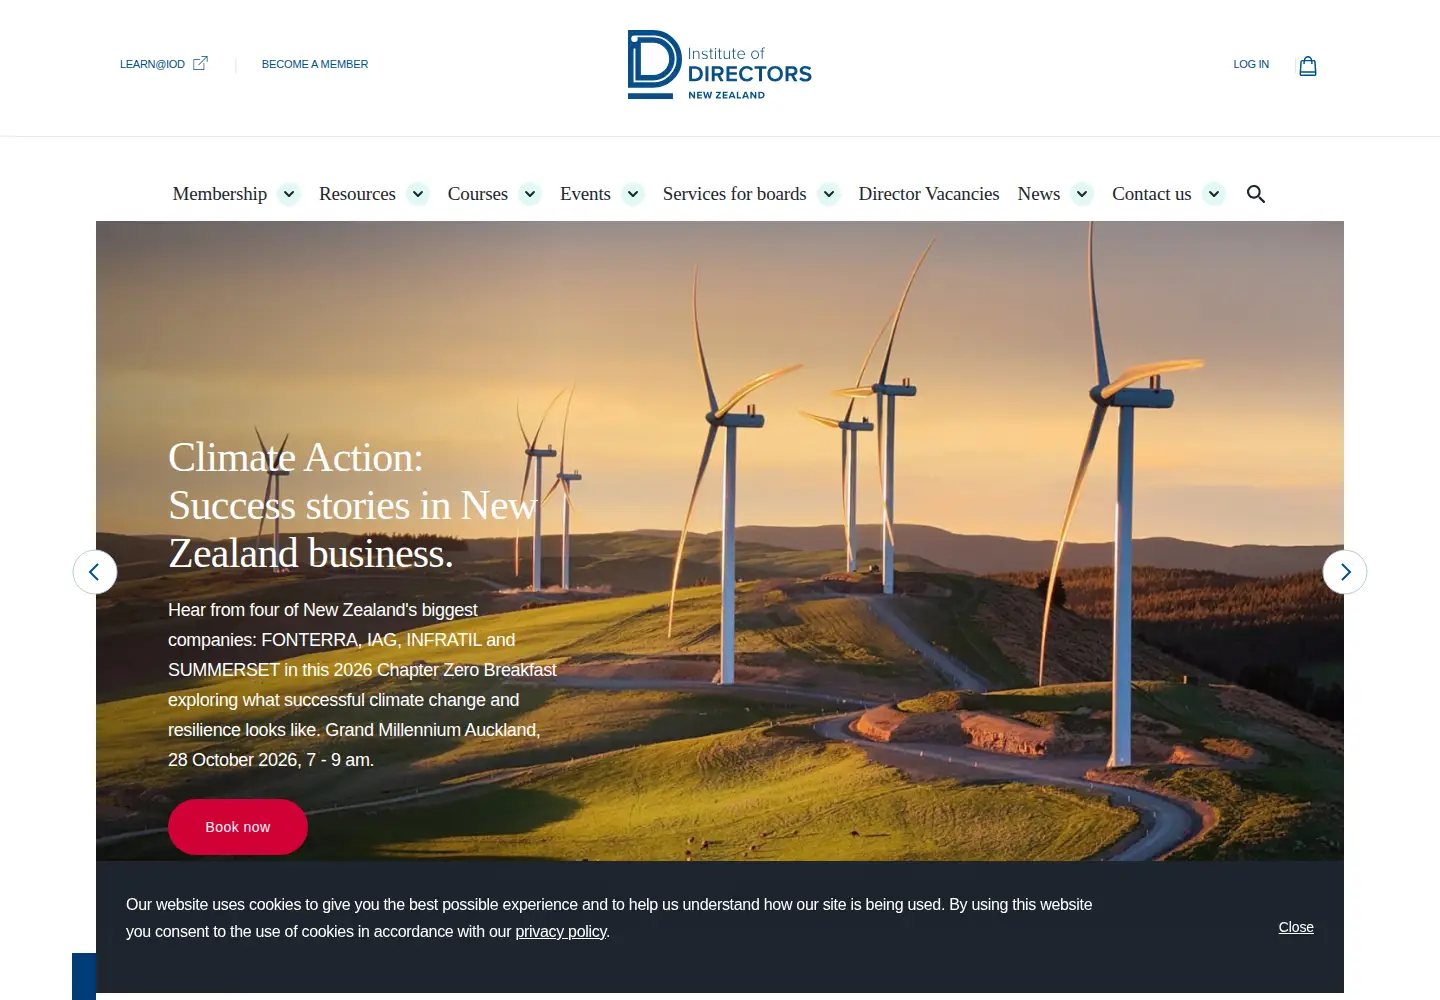Open the Resources menu item
The height and width of the screenshot is (1000, 1440).
pos(357,194)
